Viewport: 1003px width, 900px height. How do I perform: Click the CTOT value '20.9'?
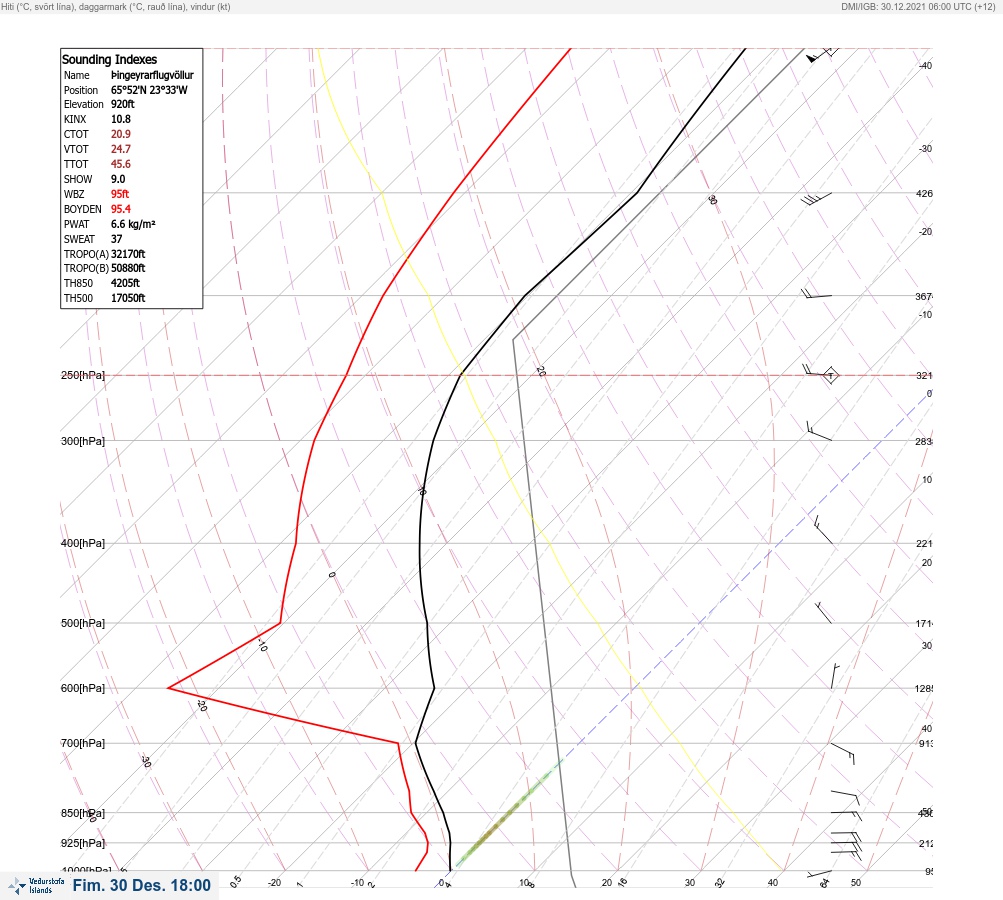pyautogui.click(x=121, y=134)
